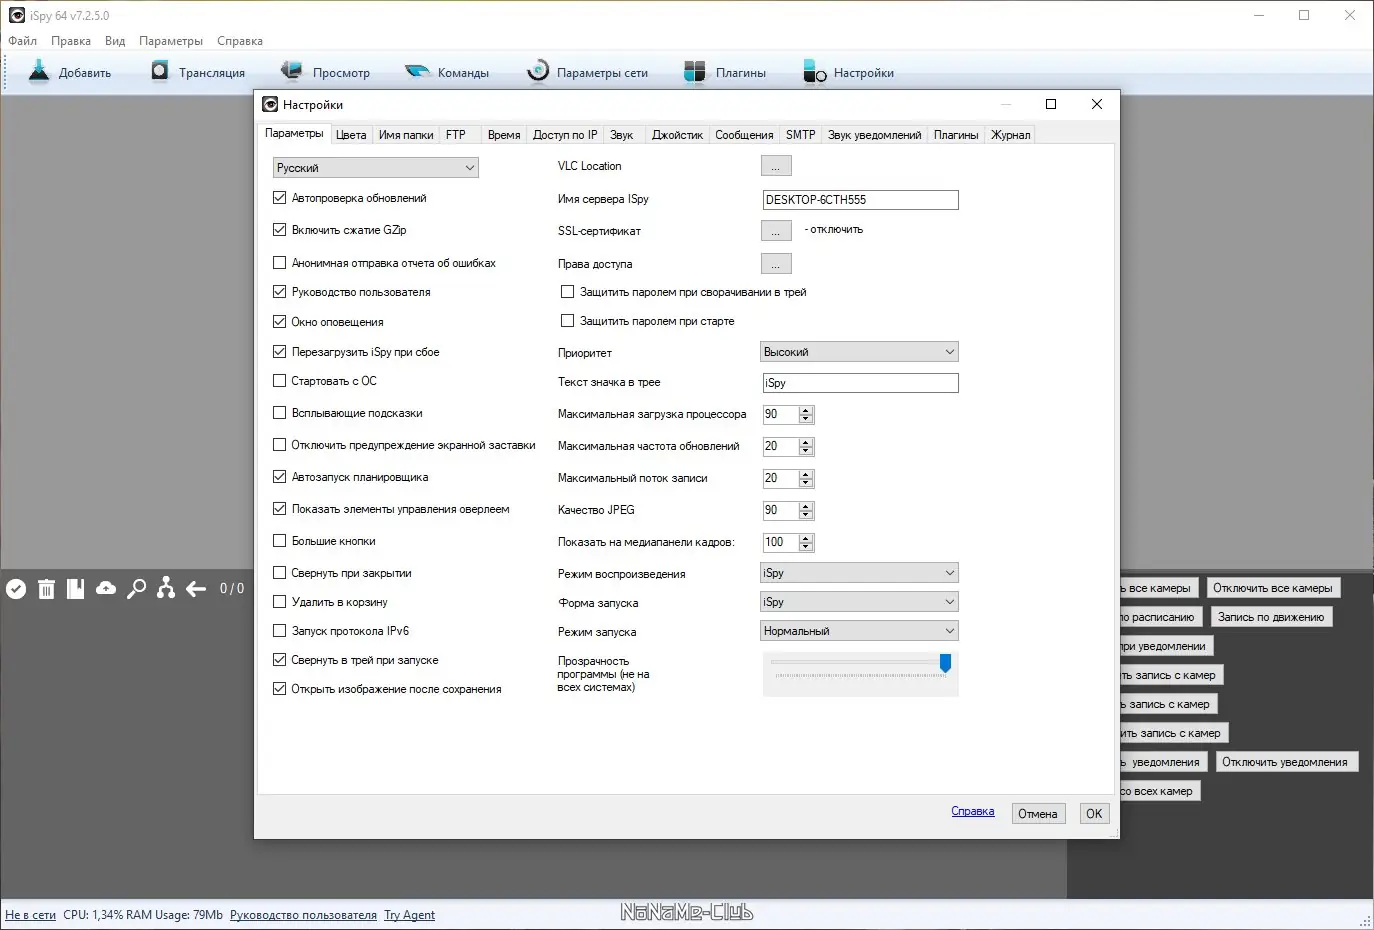The width and height of the screenshot is (1374, 930).
Task: Open the Файл menu
Action: pyautogui.click(x=23, y=41)
